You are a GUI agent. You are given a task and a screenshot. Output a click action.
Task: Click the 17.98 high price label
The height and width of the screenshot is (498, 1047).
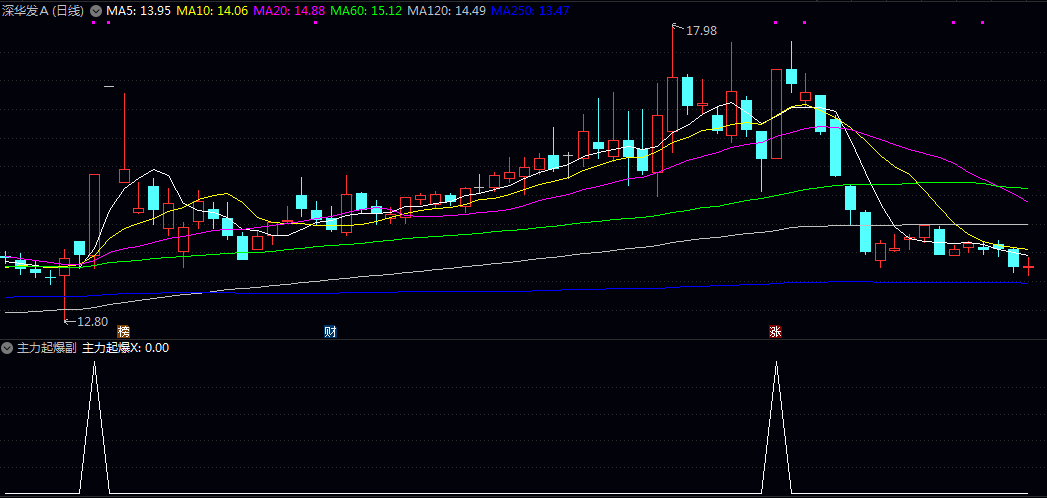point(701,31)
